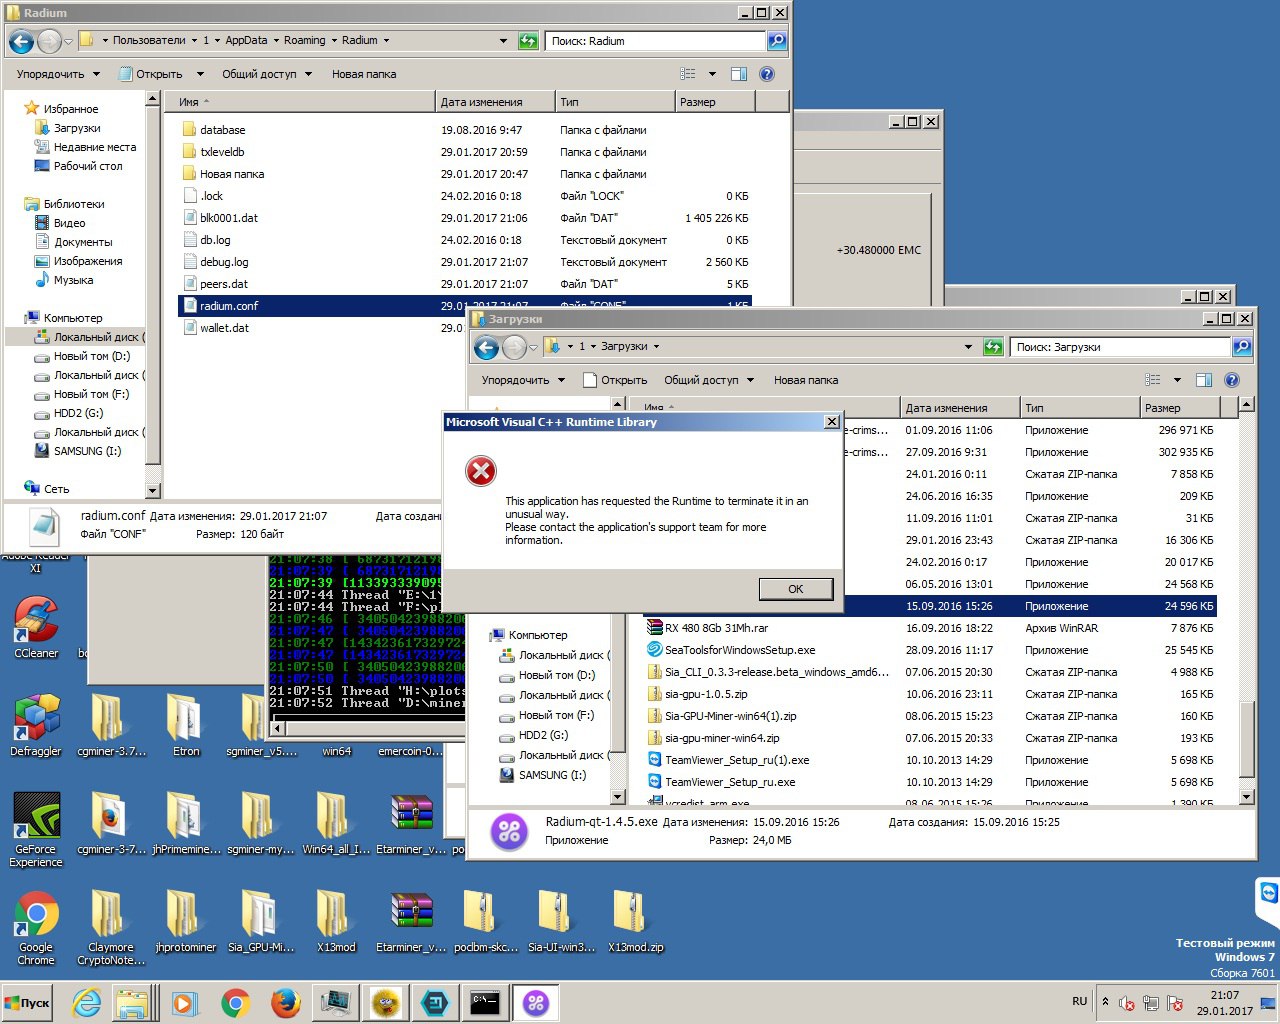Change view mode icon in the Radium window
Viewport: 1280px width, 1024px height.
coord(688,74)
